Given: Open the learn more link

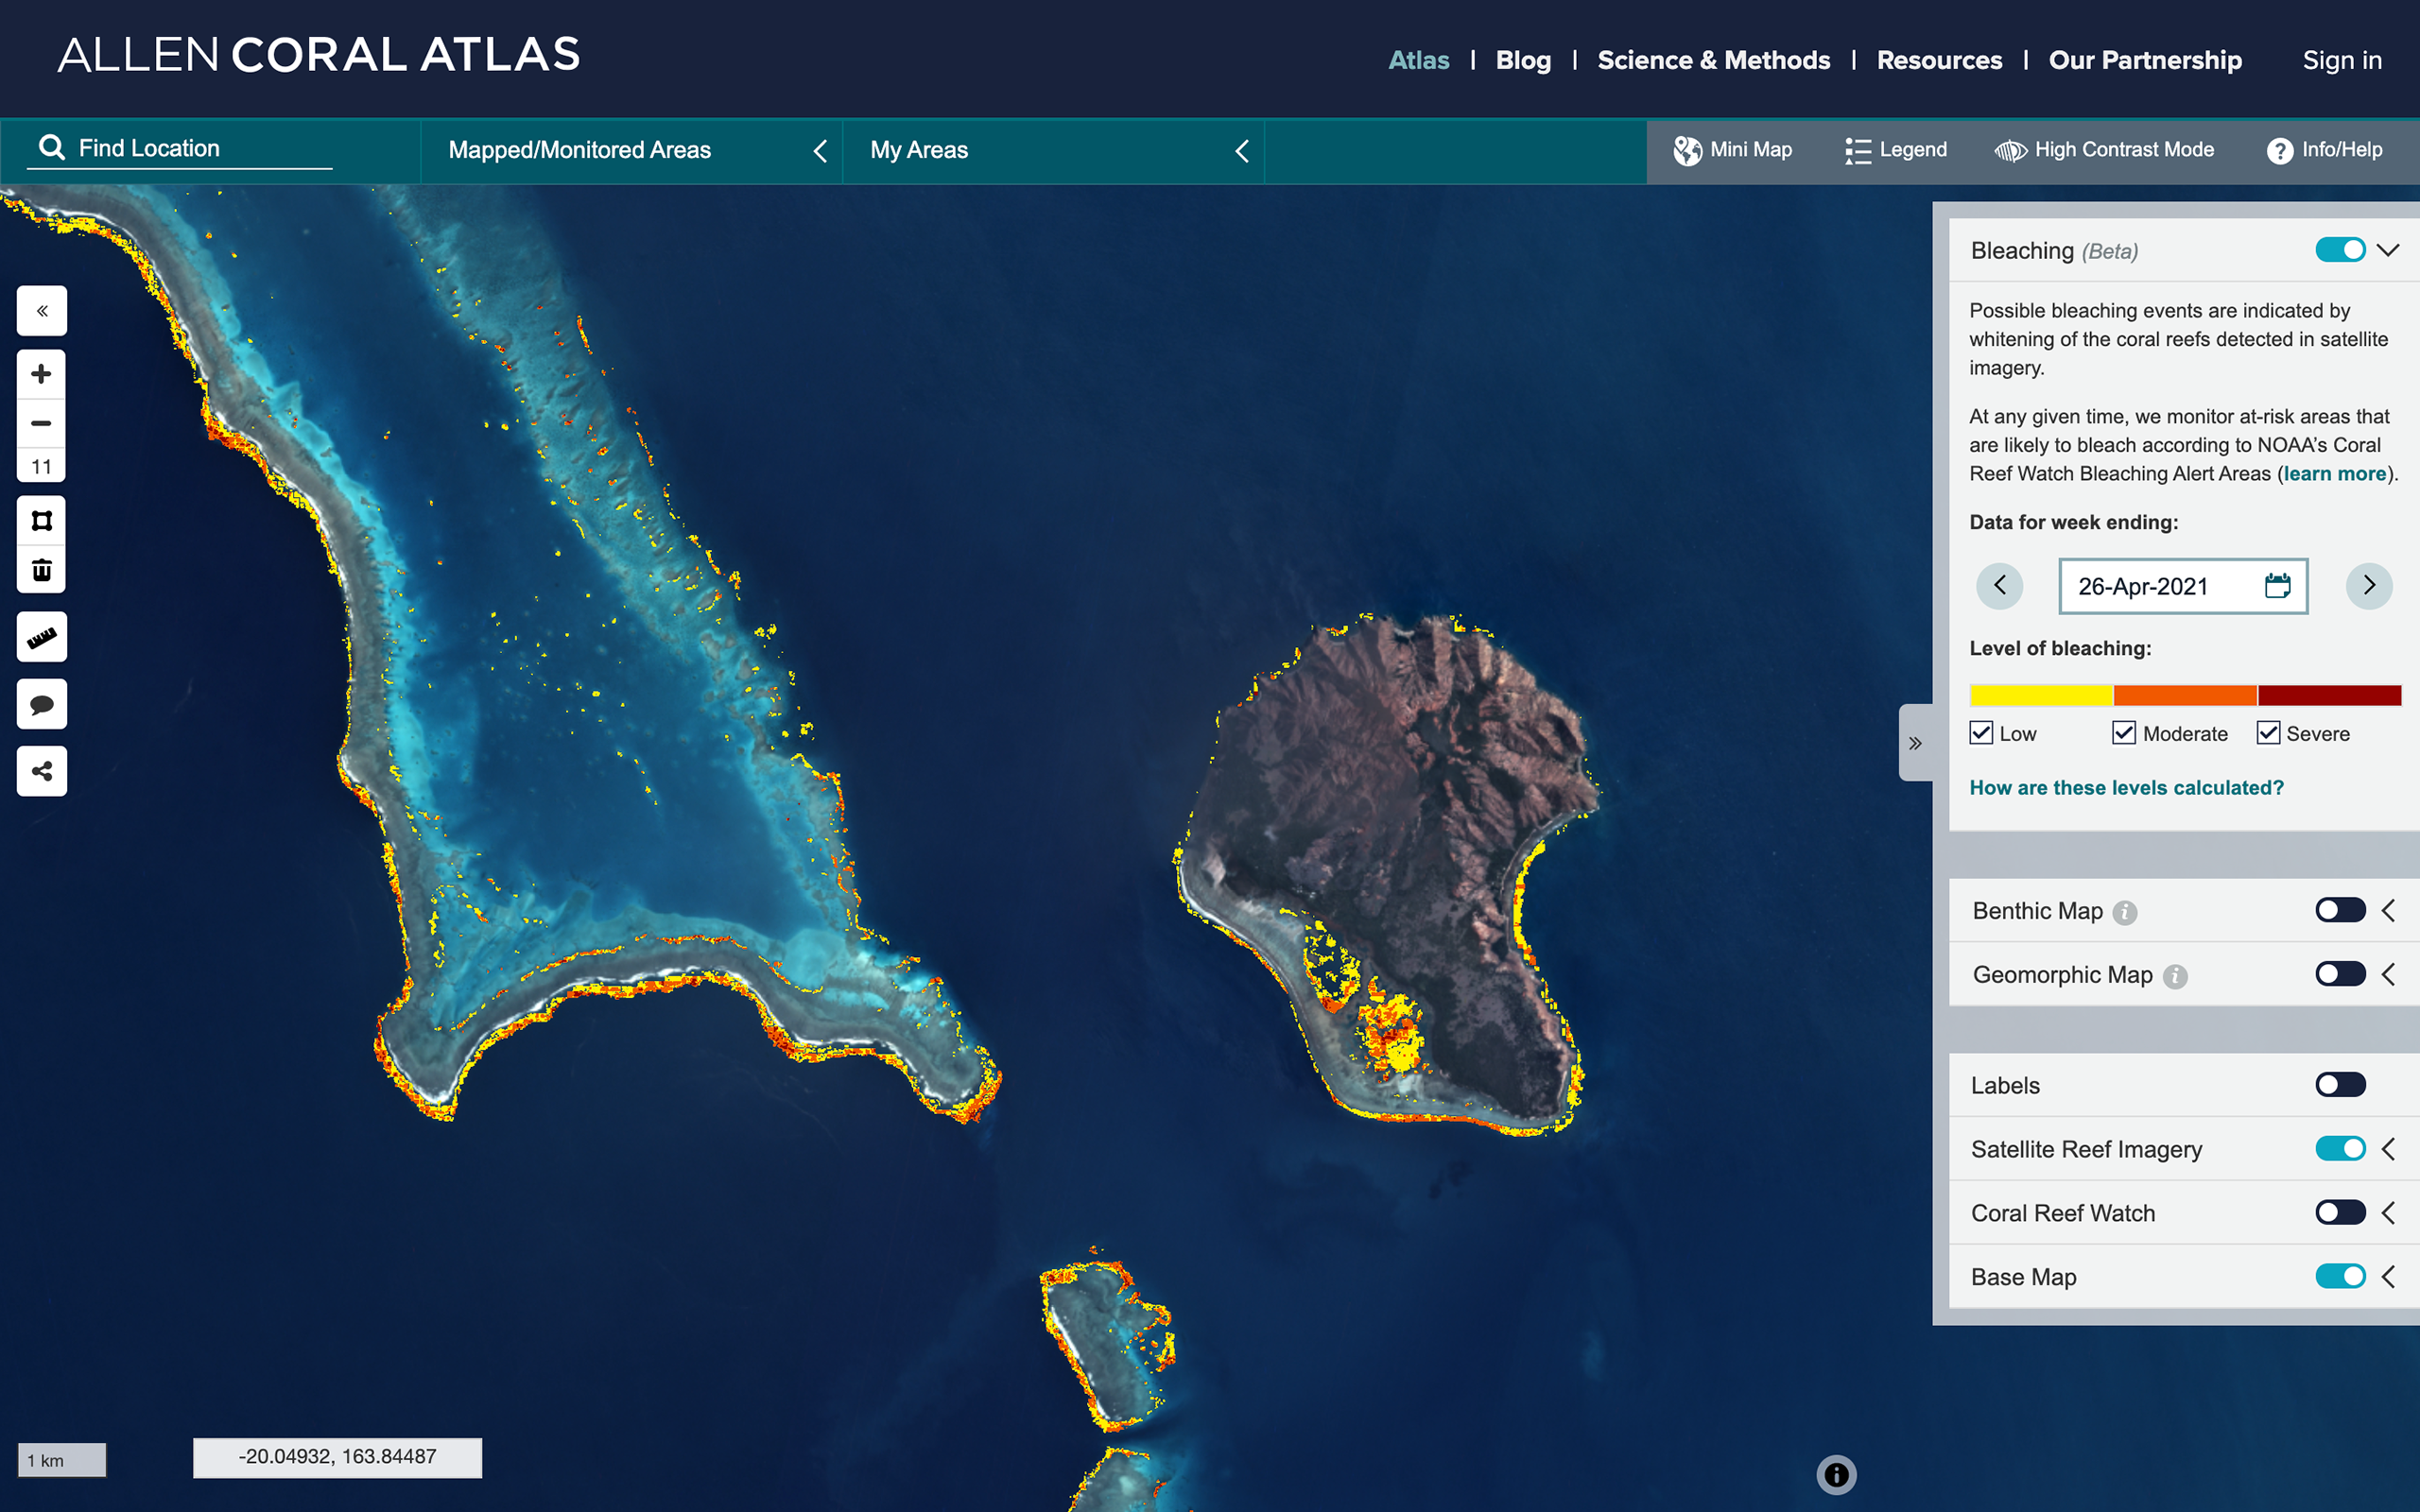Looking at the screenshot, I should (2333, 473).
